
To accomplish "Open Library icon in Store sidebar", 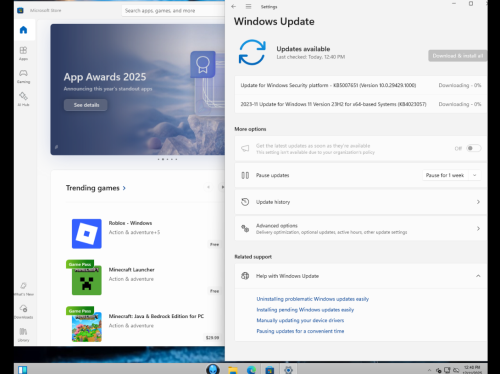I will pyautogui.click(x=23, y=334).
